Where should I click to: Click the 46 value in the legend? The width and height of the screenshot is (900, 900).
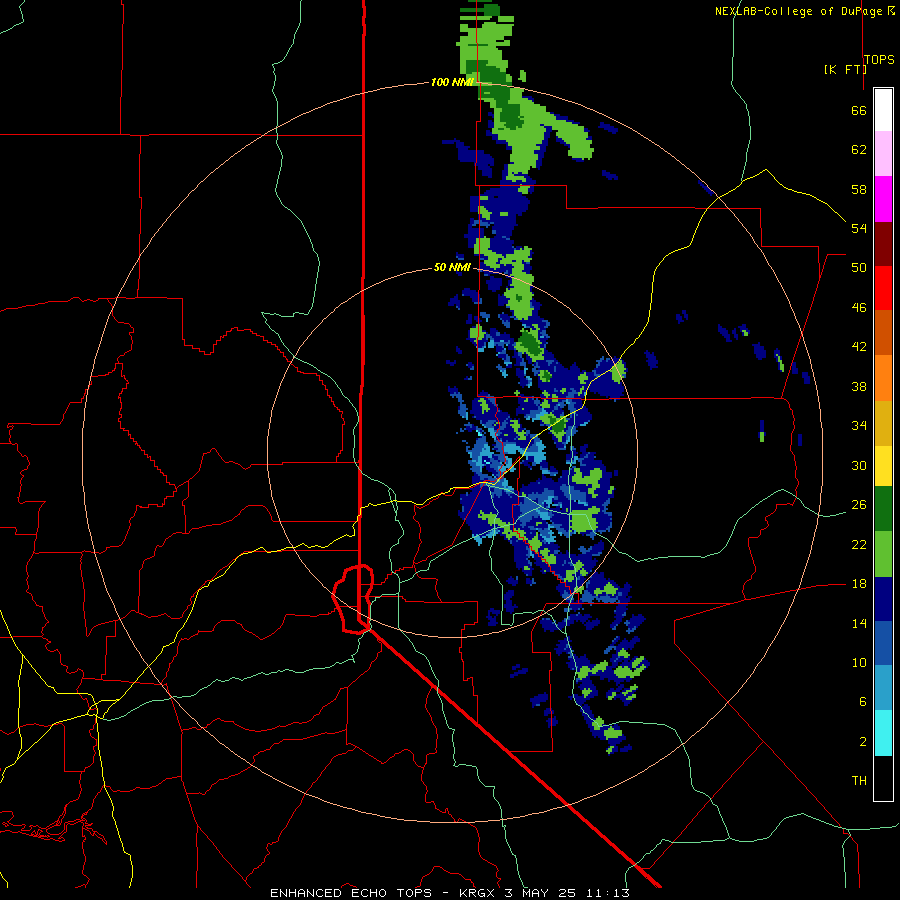tap(859, 308)
